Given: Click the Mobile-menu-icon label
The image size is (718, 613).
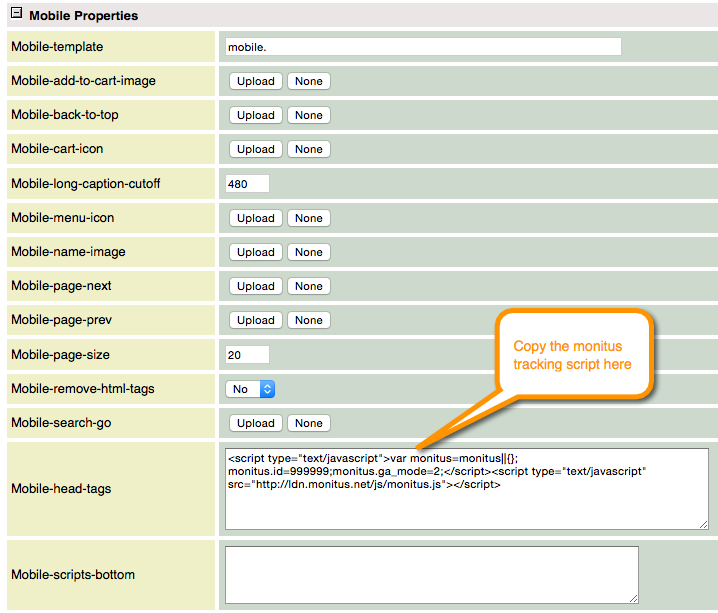Looking at the screenshot, I should [63, 218].
